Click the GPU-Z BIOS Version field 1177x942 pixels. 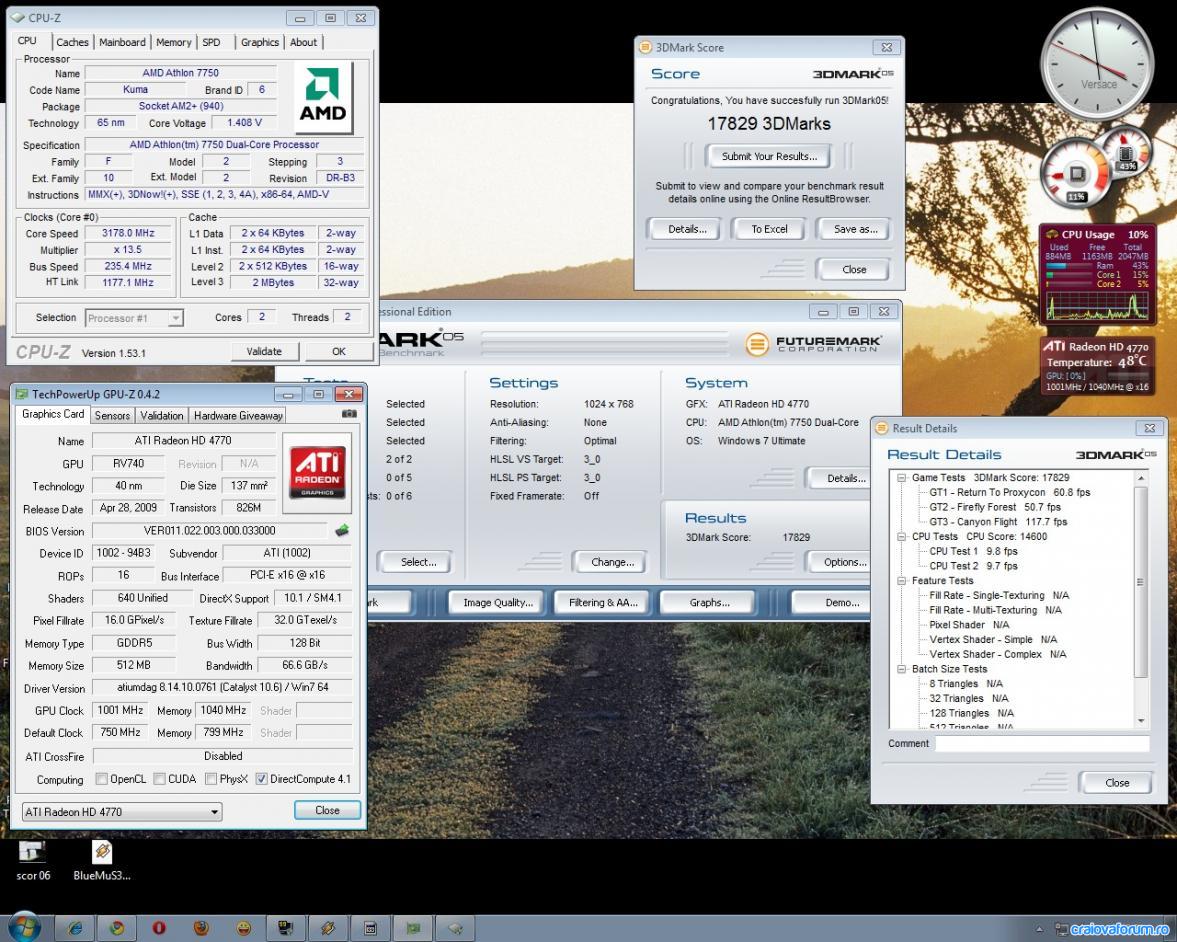coord(209,531)
